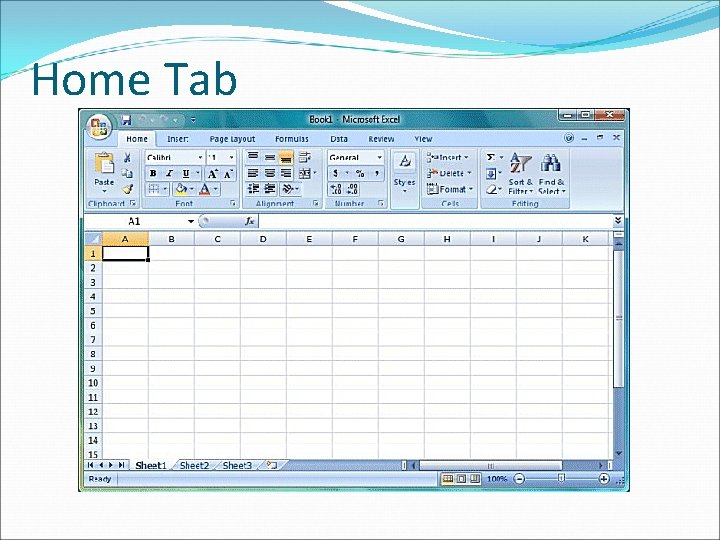Open Sort & Filter
This screenshot has height=540, width=720.
tap(521, 174)
